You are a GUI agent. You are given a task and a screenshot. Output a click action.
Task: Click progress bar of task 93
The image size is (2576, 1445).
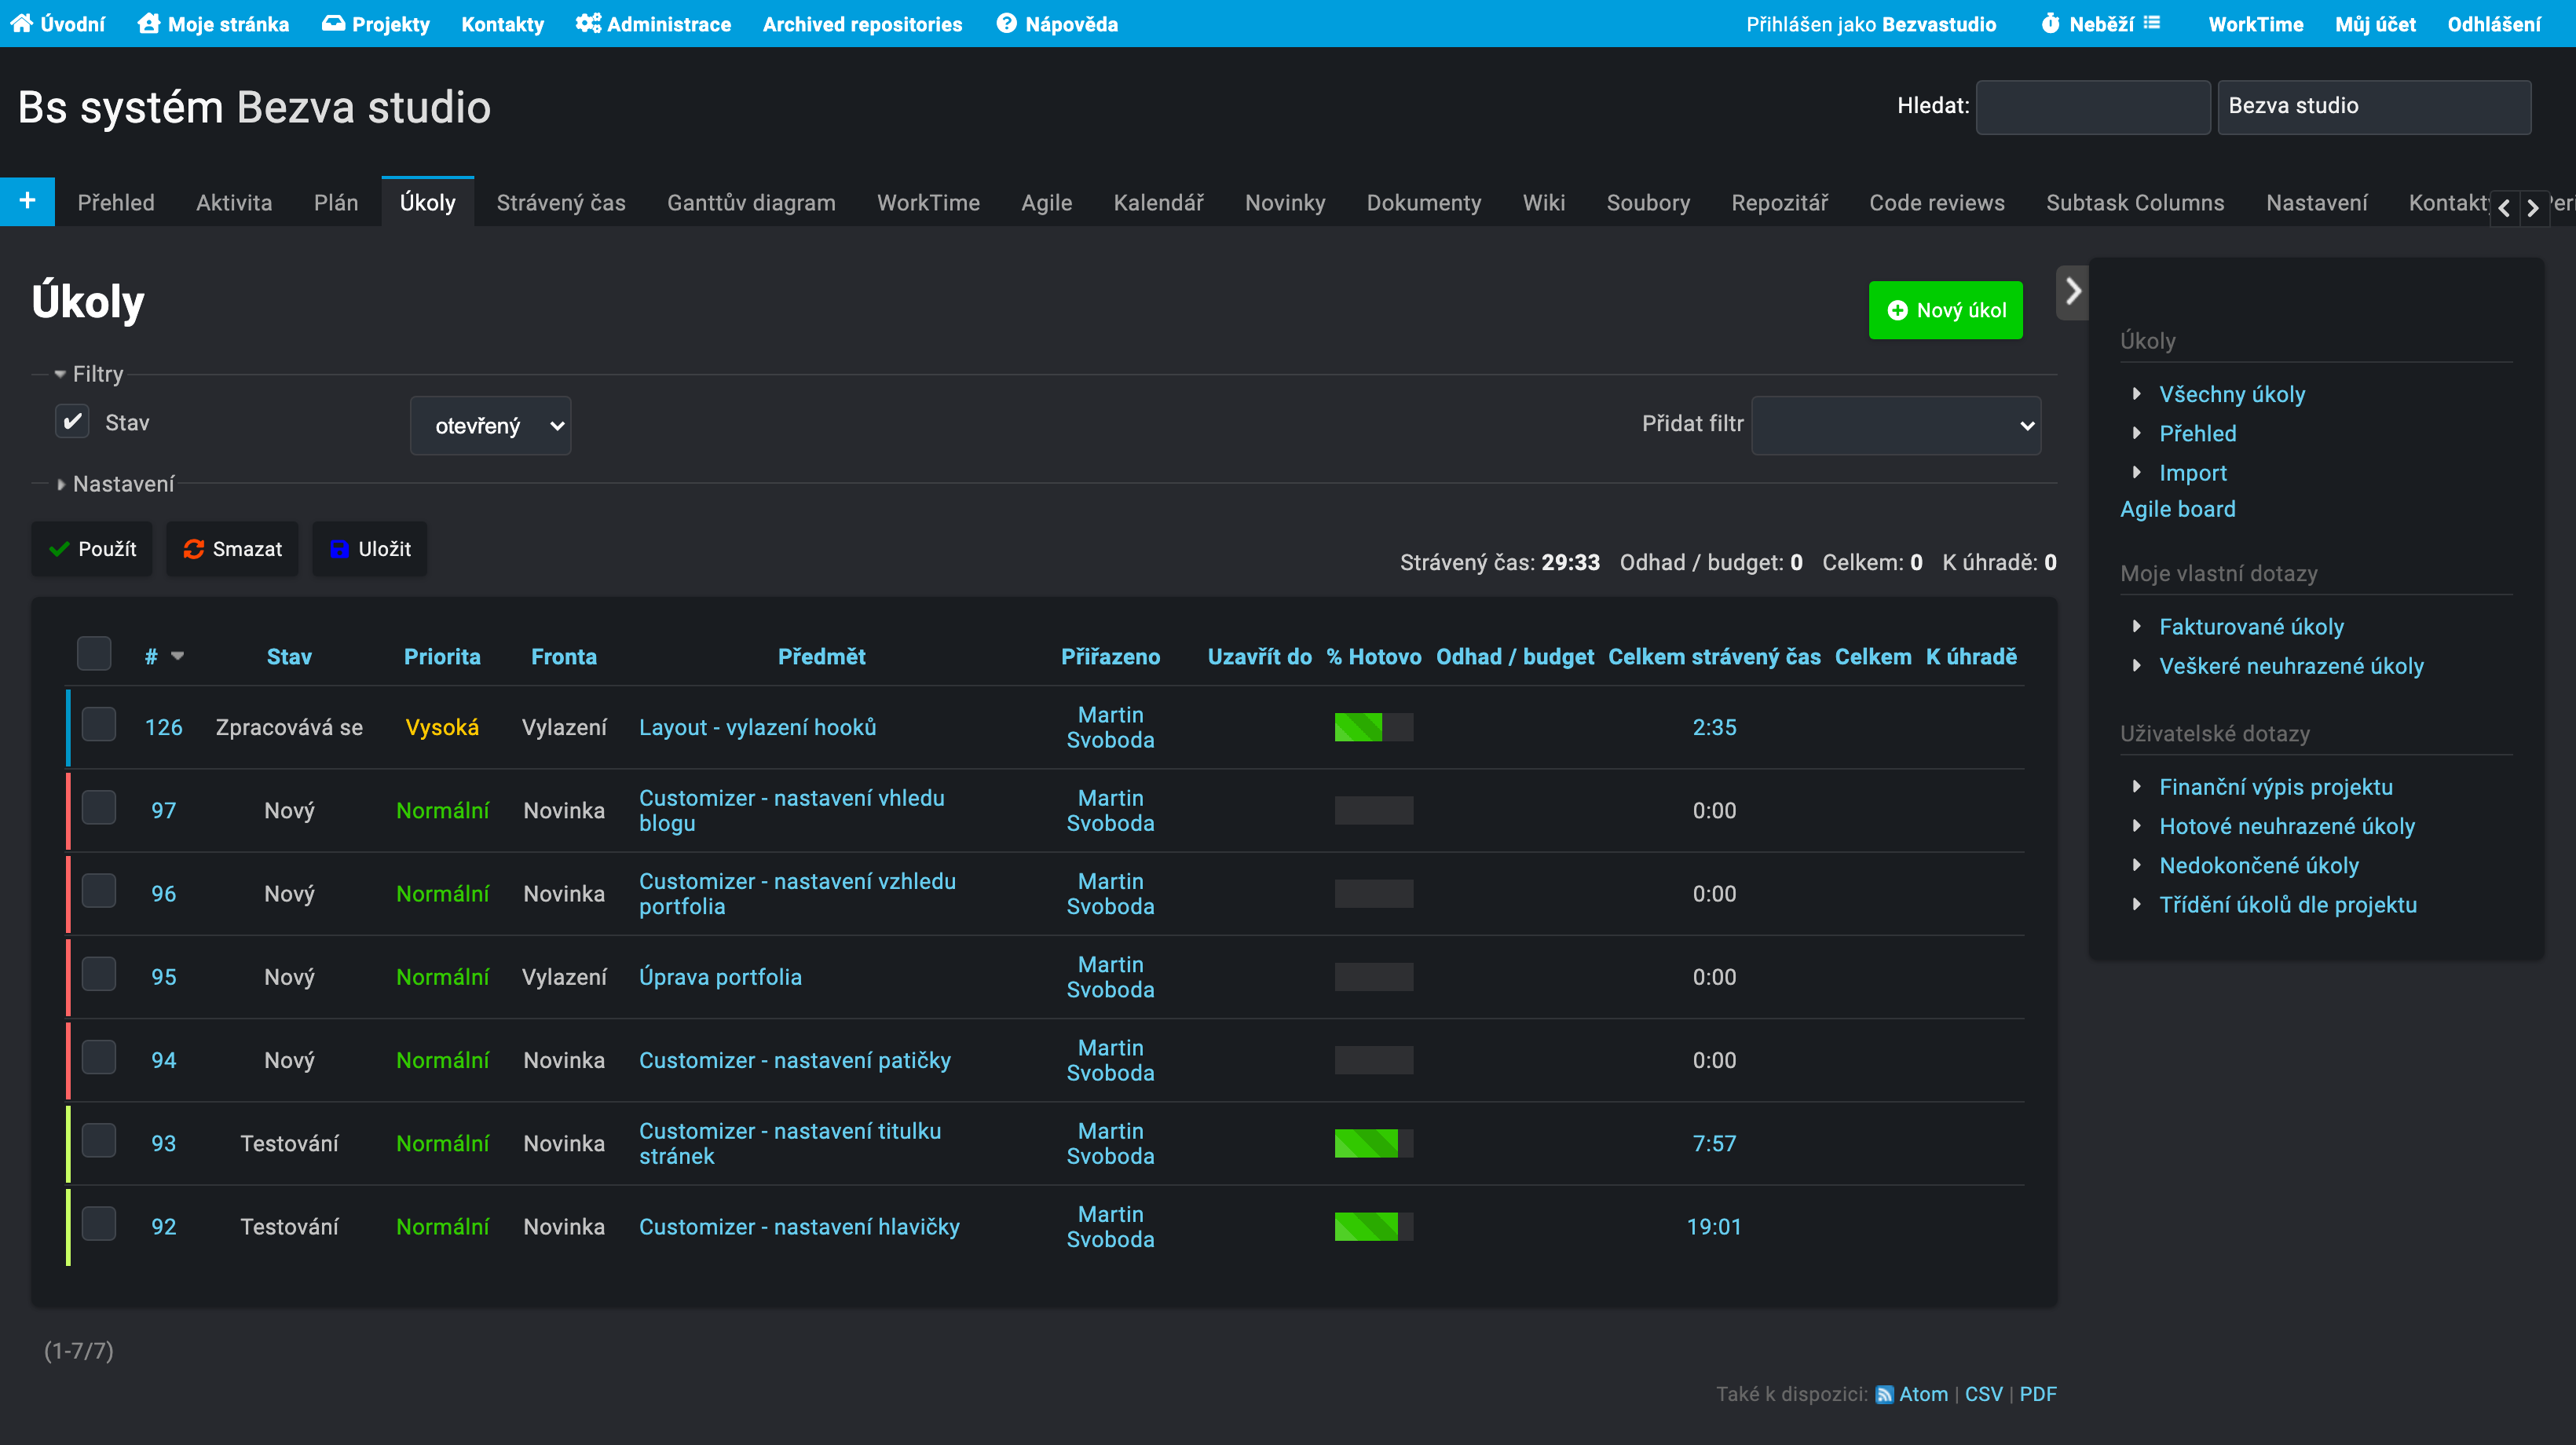click(x=1373, y=1143)
